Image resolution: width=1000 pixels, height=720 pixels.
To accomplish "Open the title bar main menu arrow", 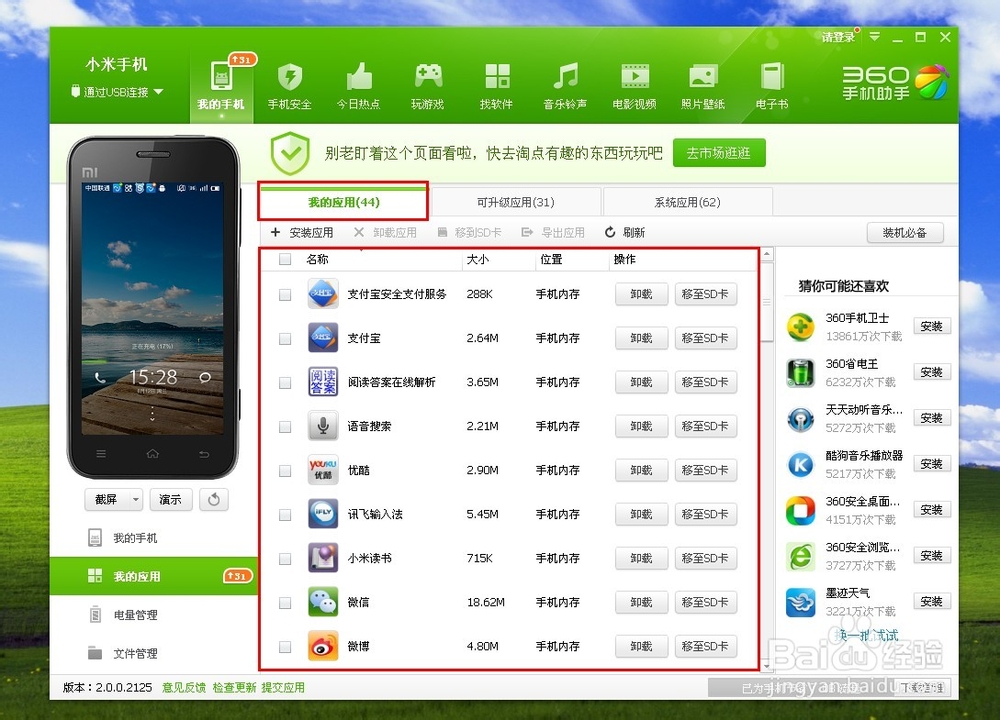I will coord(874,37).
